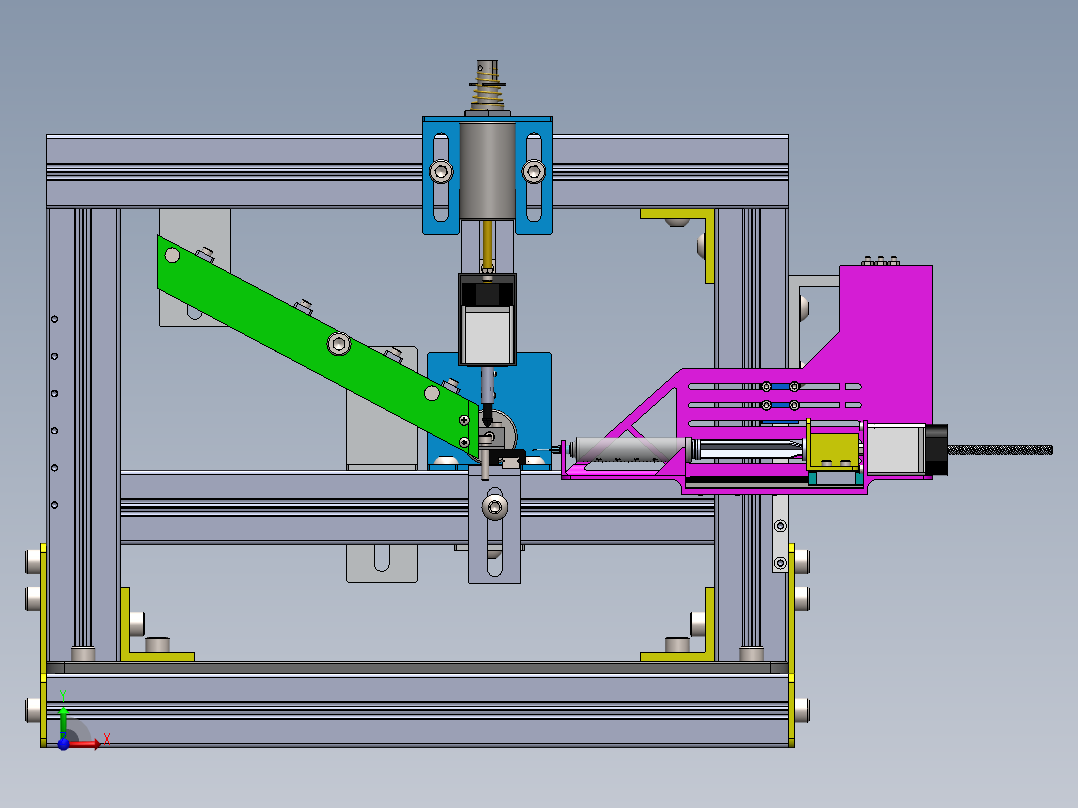Select the gray cylindrical actuator at top
This screenshot has height=808, width=1078.
pyautogui.click(x=487, y=171)
